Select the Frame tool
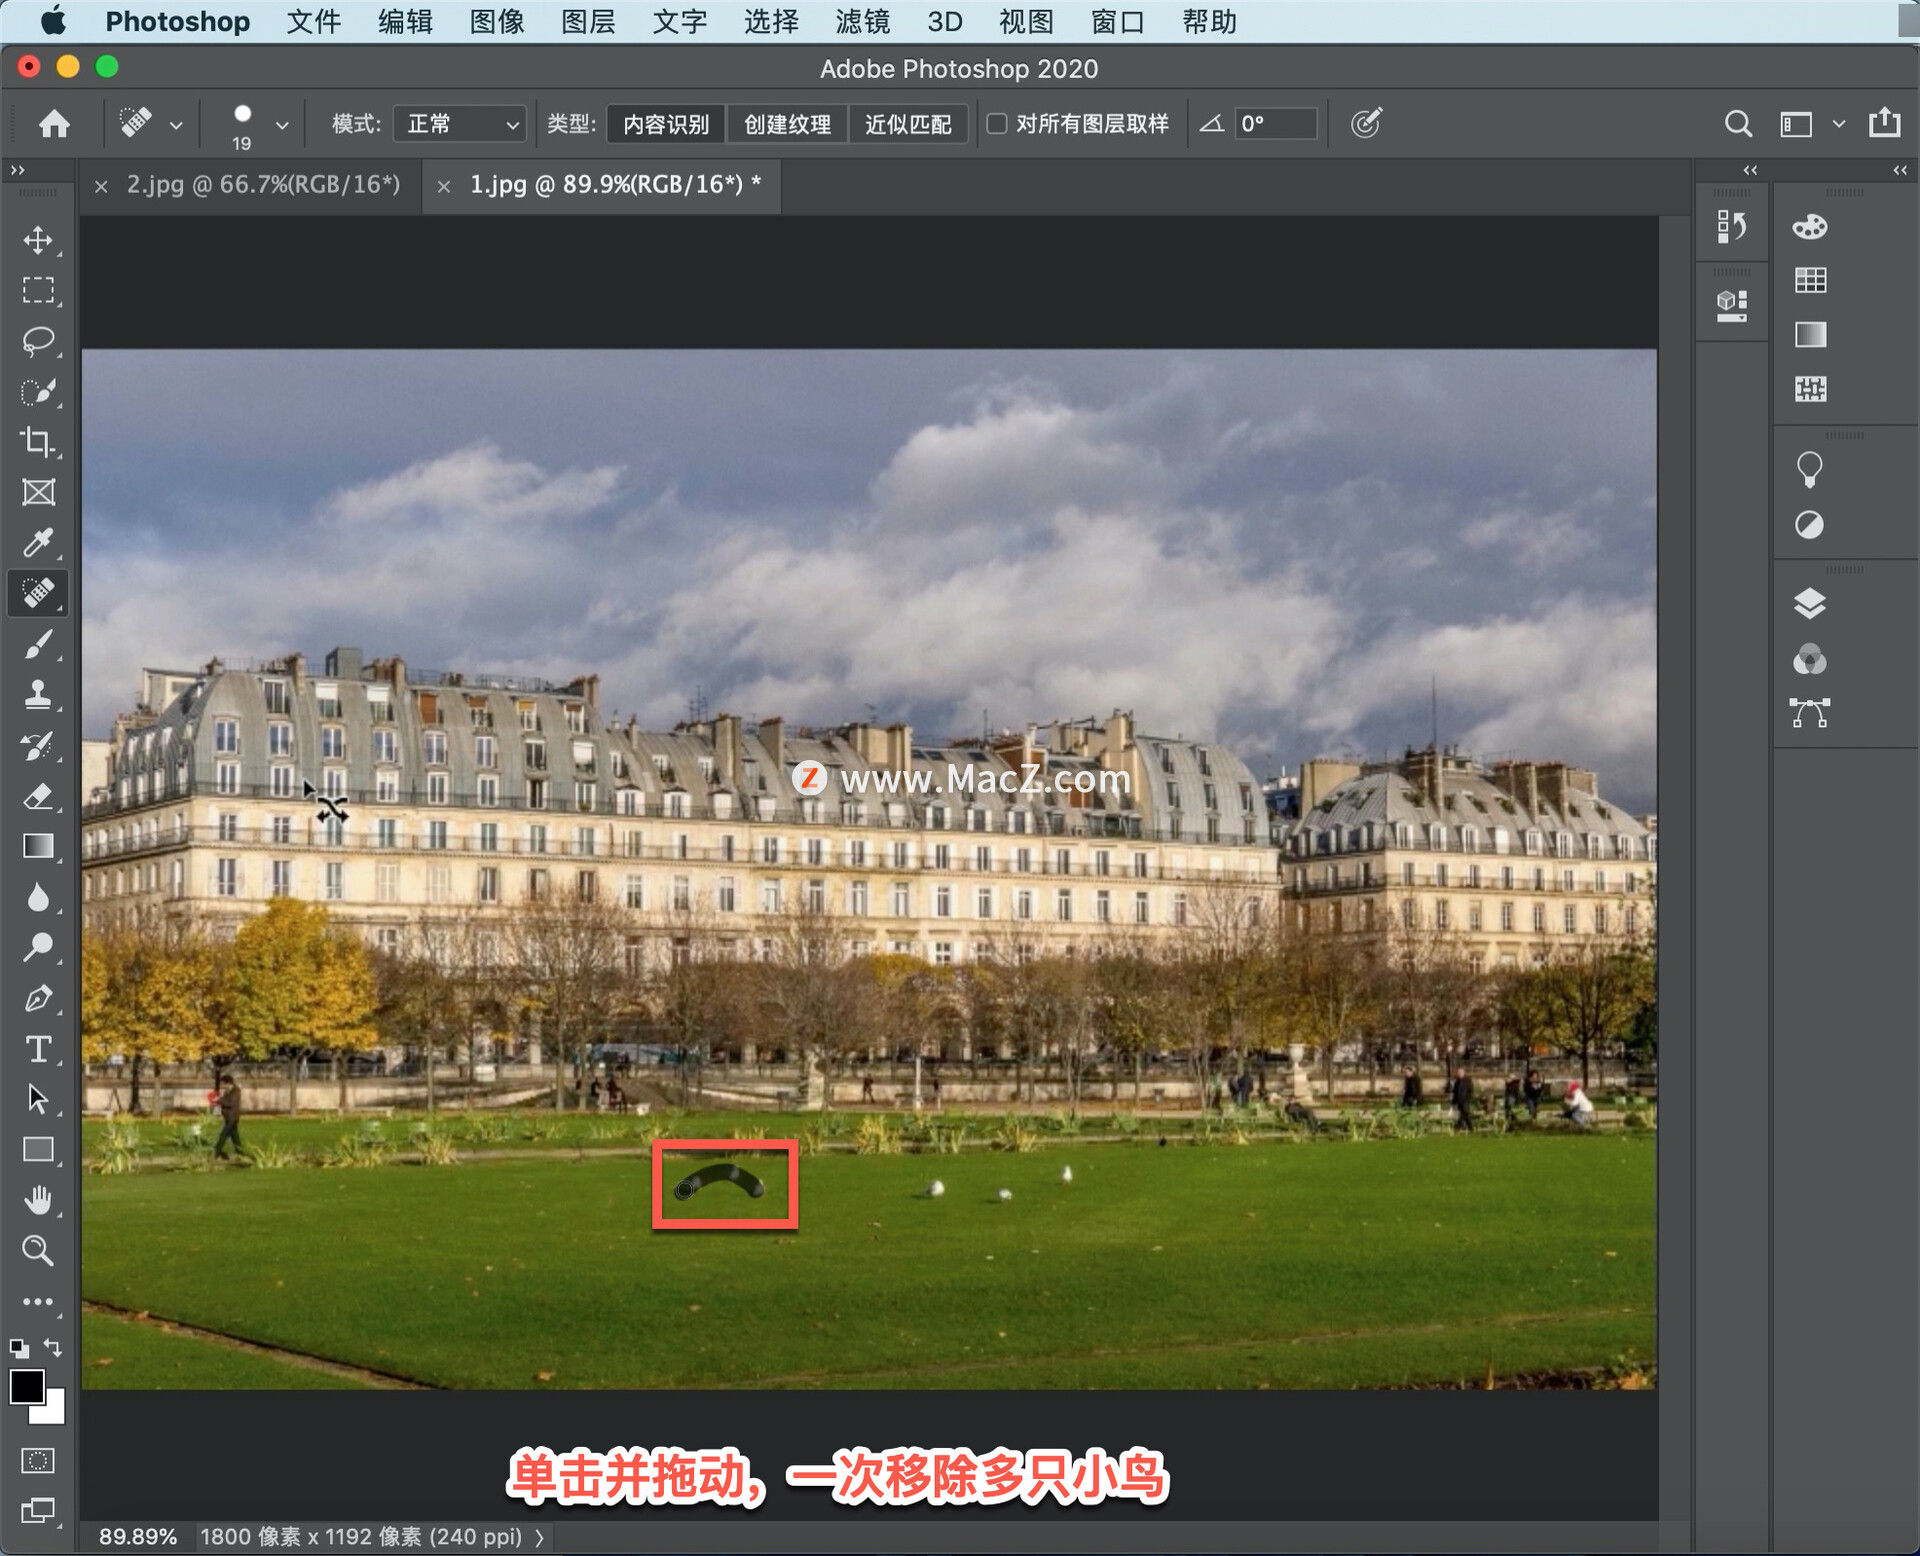 pos(38,492)
